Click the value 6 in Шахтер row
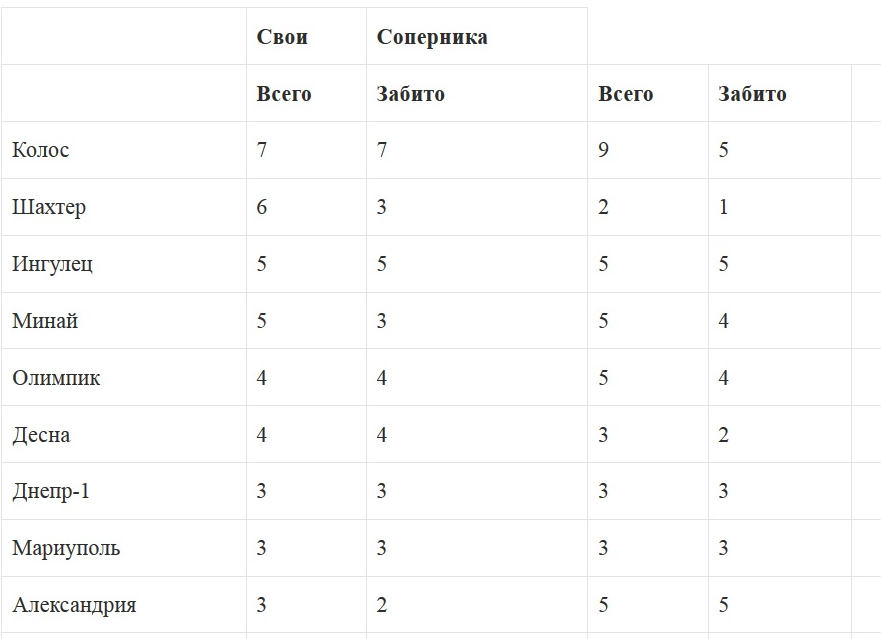881x639 pixels. click(x=262, y=208)
